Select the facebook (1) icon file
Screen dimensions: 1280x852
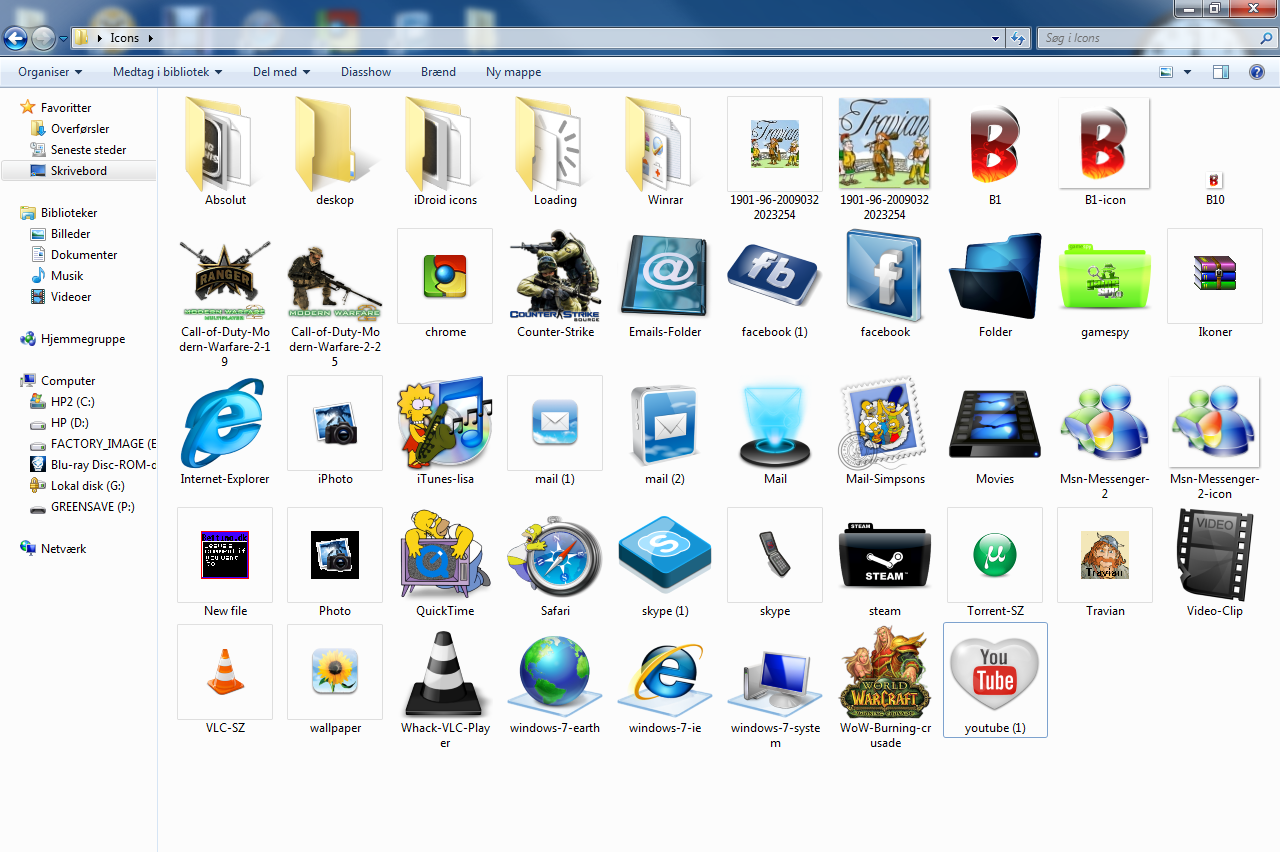click(x=775, y=276)
